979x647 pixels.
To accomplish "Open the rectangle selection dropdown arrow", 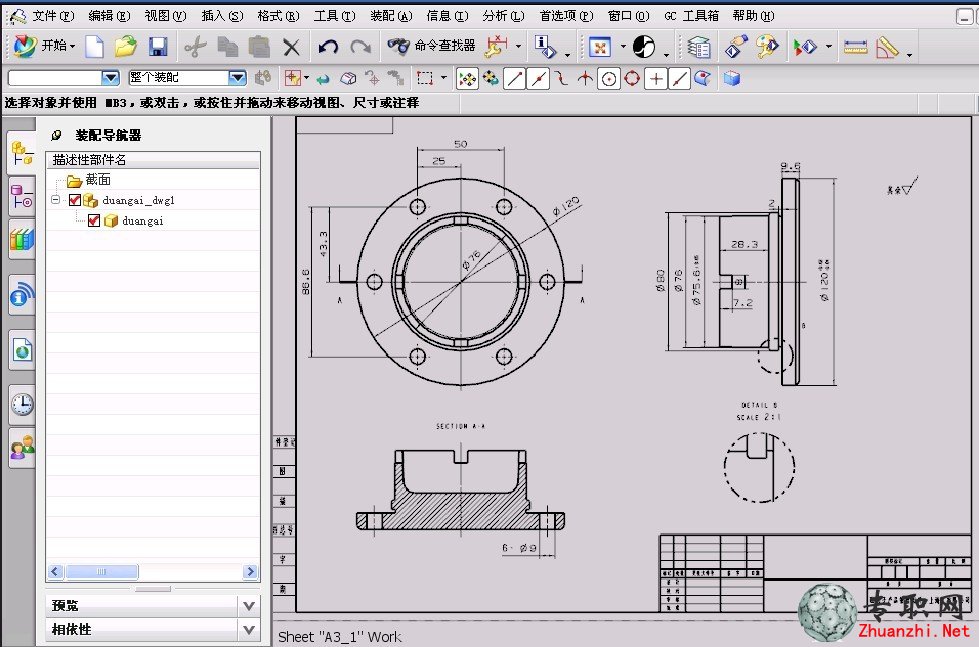I will (x=443, y=78).
